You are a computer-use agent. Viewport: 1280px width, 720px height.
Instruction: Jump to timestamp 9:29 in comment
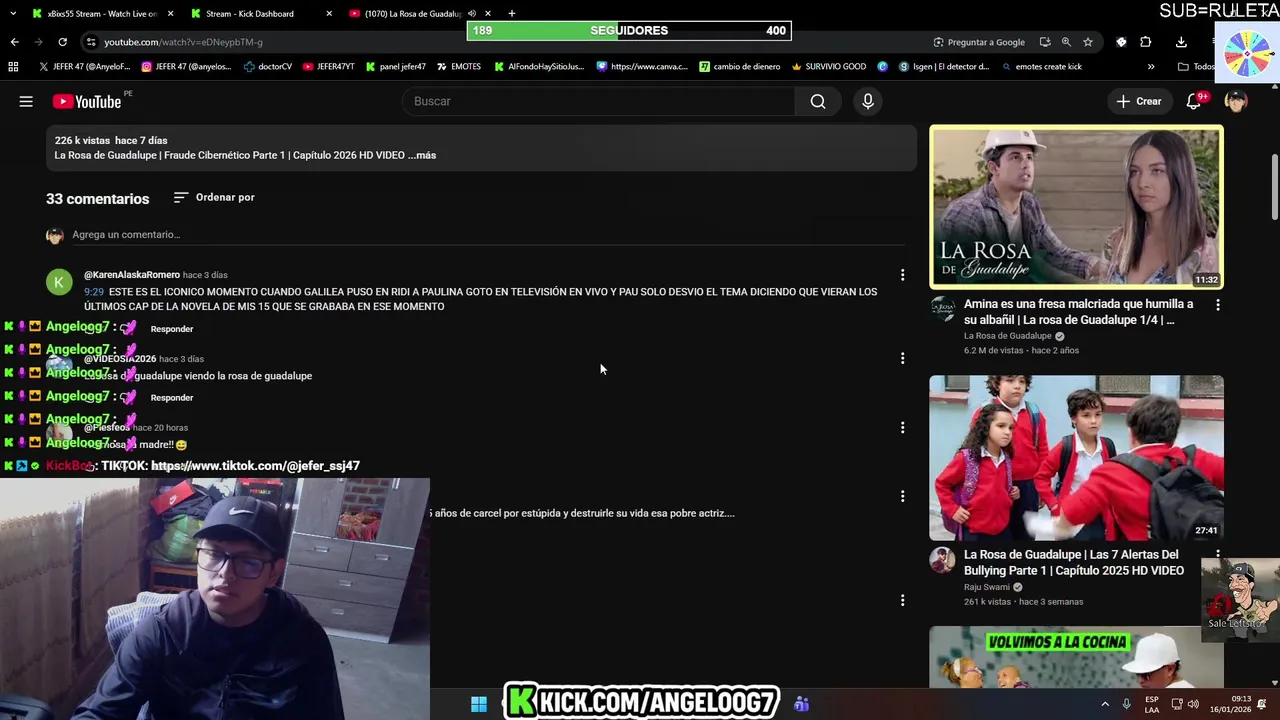pos(94,292)
